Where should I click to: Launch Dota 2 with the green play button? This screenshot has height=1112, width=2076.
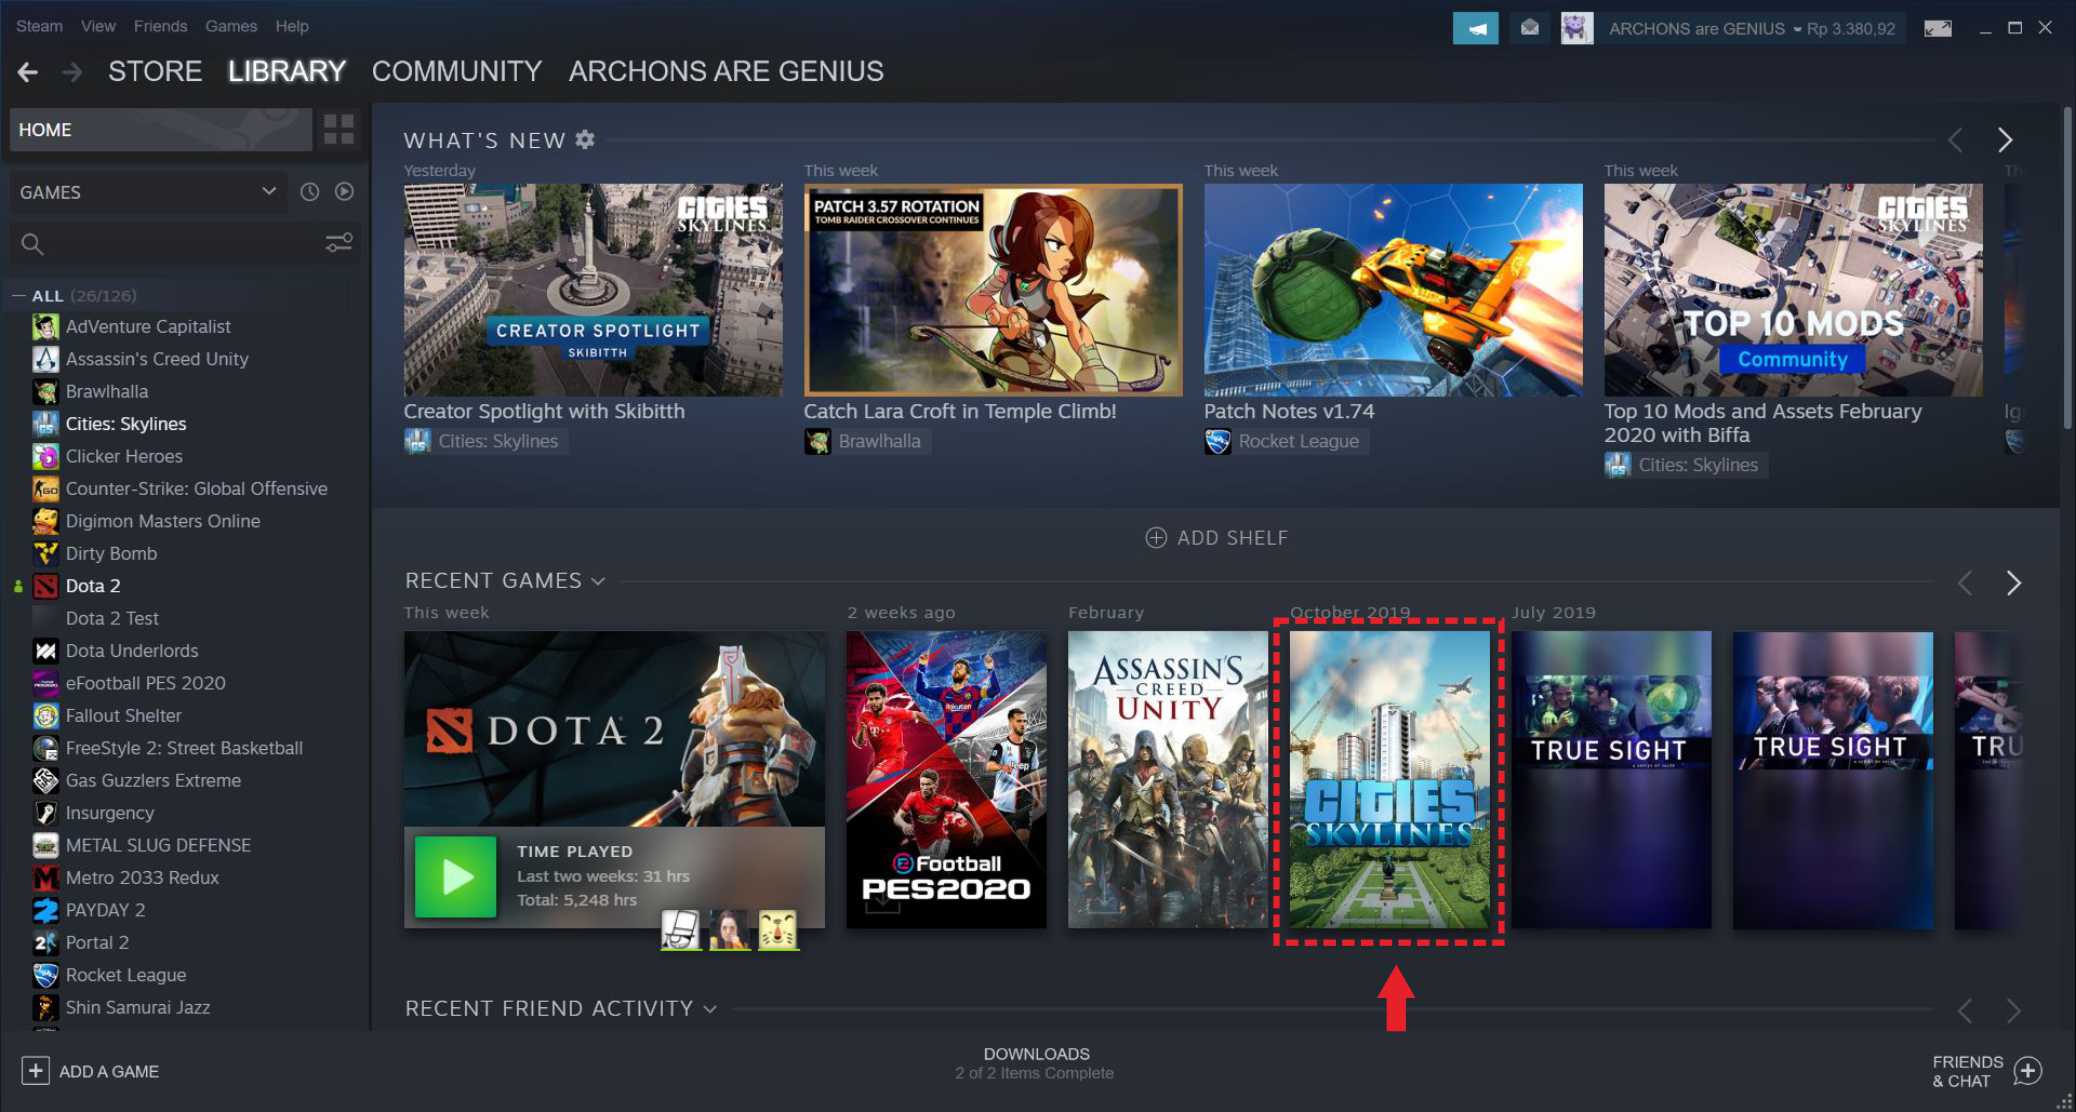tap(455, 877)
